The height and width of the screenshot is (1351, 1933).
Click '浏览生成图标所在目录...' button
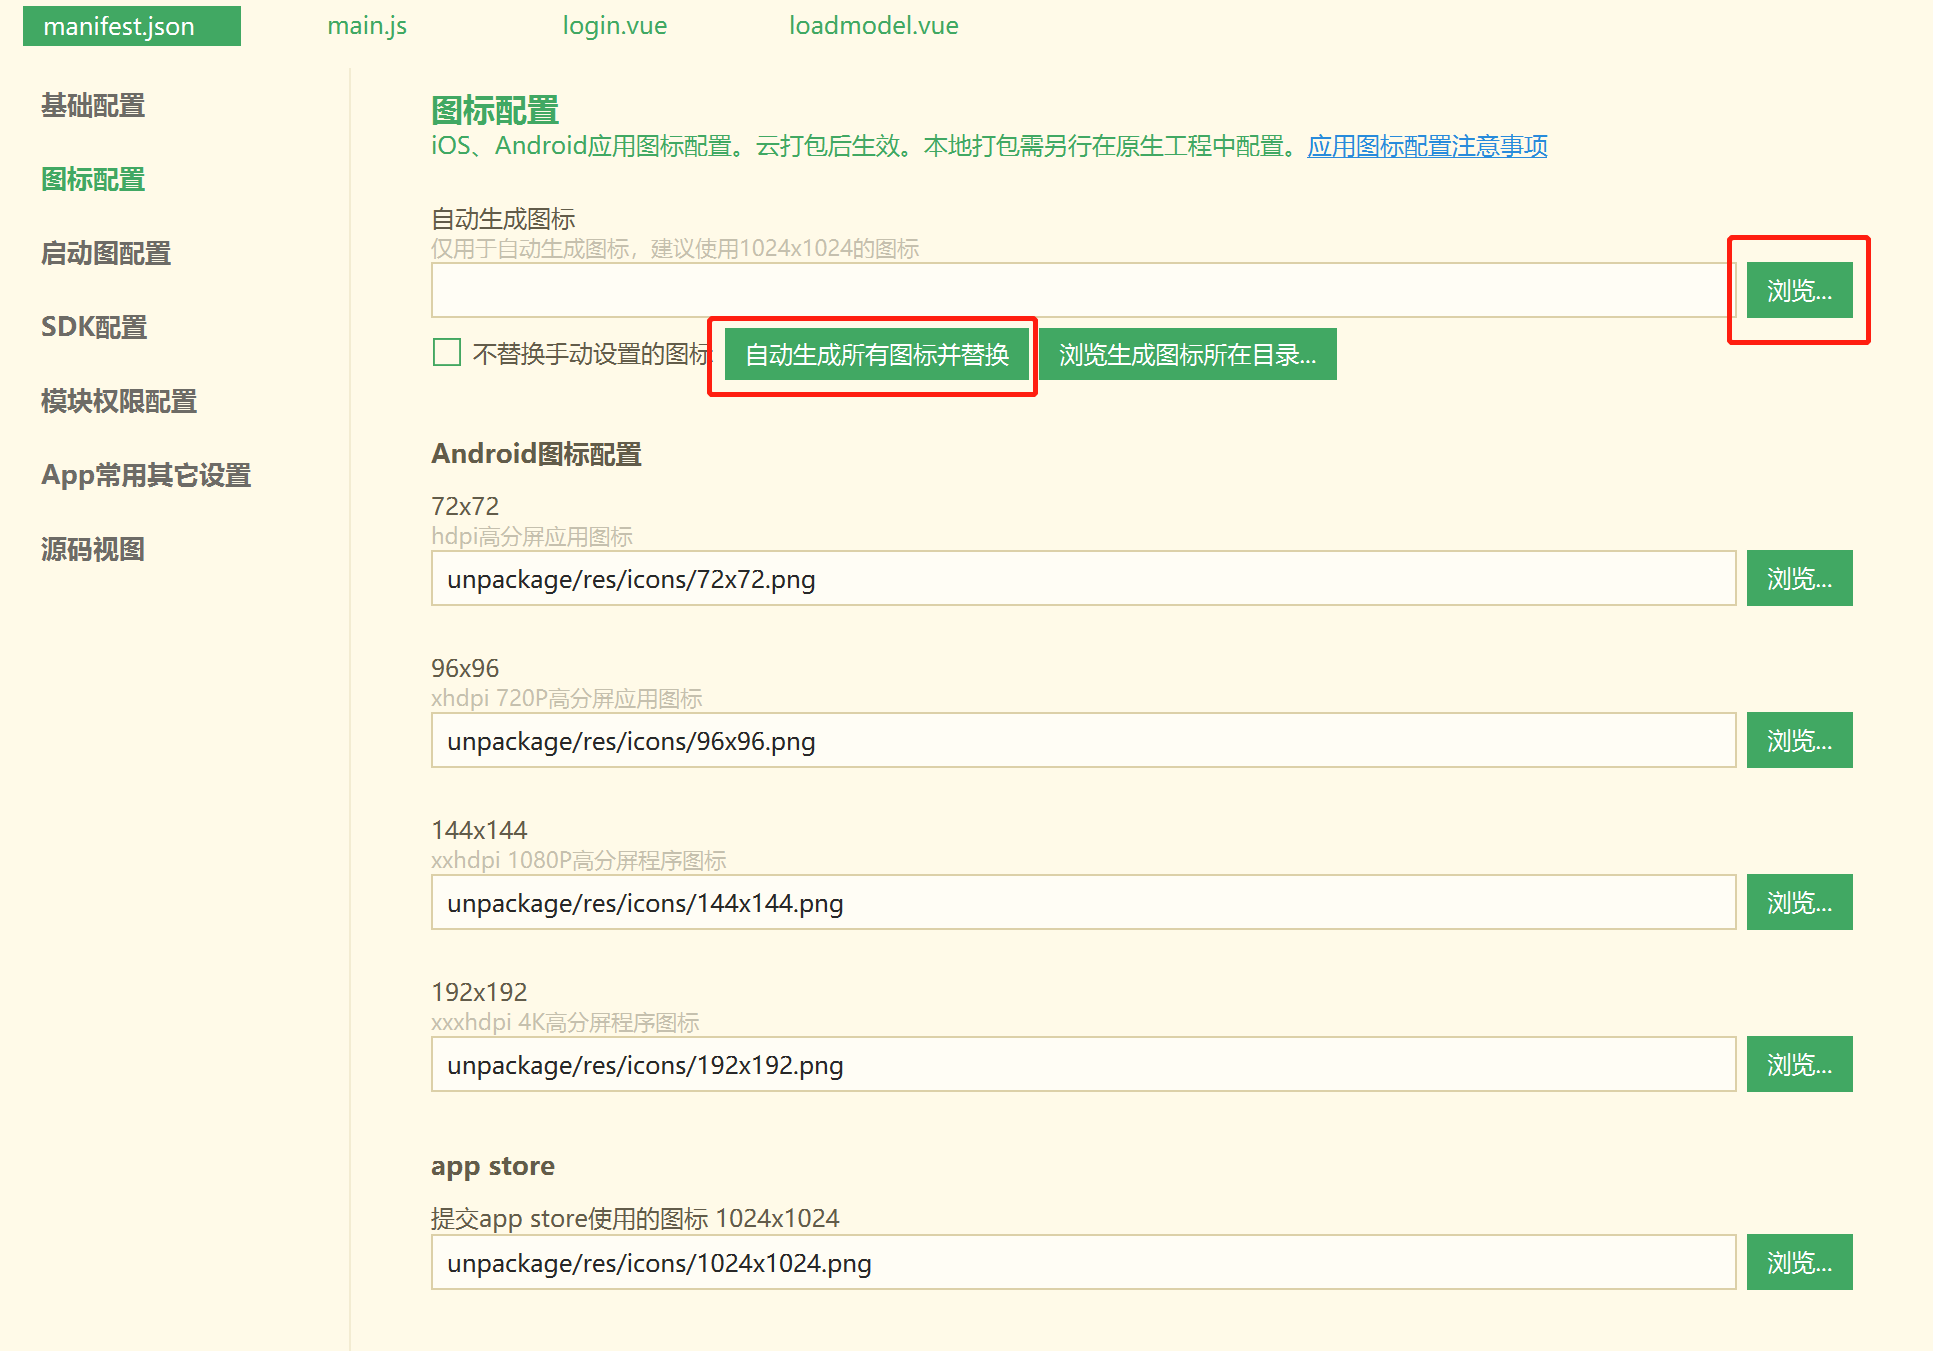coord(1187,355)
